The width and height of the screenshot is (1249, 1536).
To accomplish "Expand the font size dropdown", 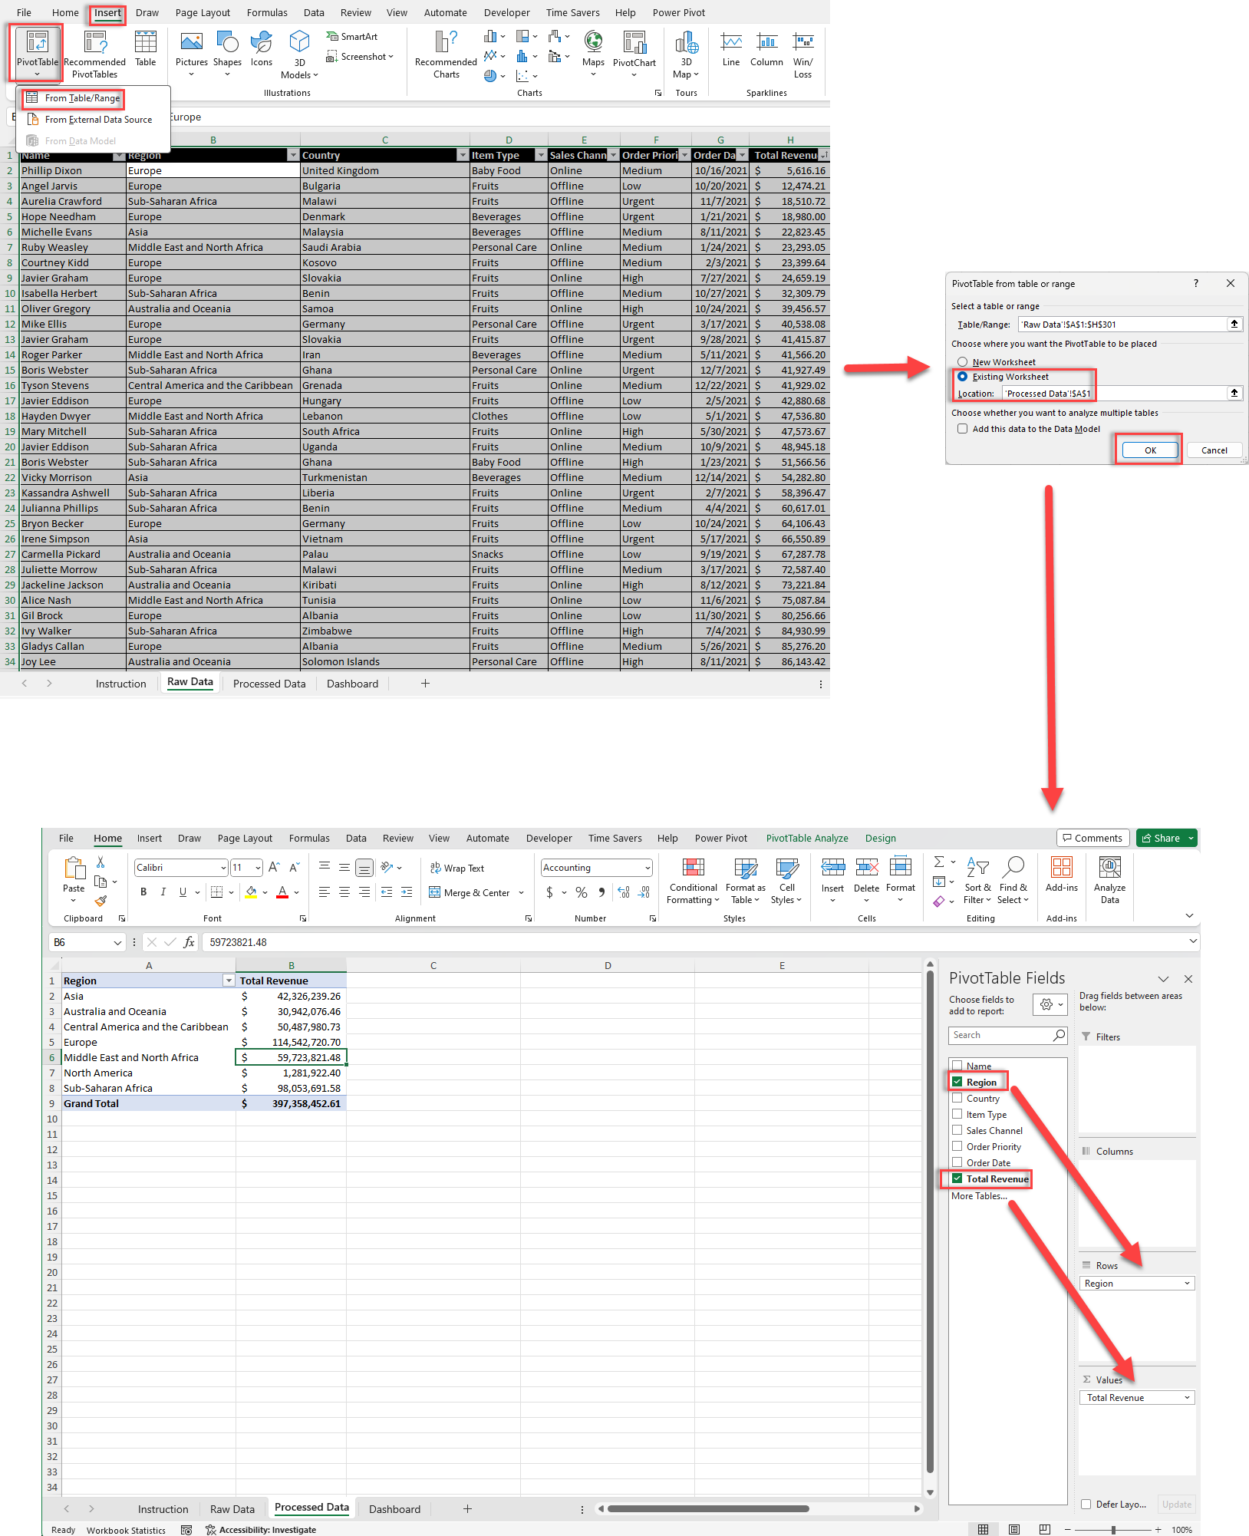I will [259, 867].
